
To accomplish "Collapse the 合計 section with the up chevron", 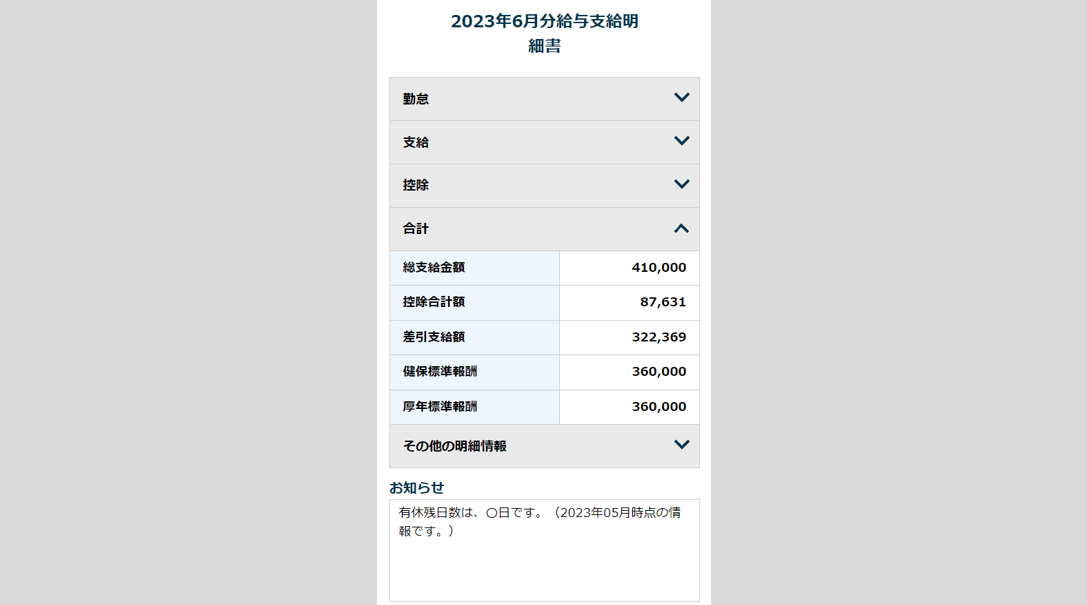I will click(682, 228).
